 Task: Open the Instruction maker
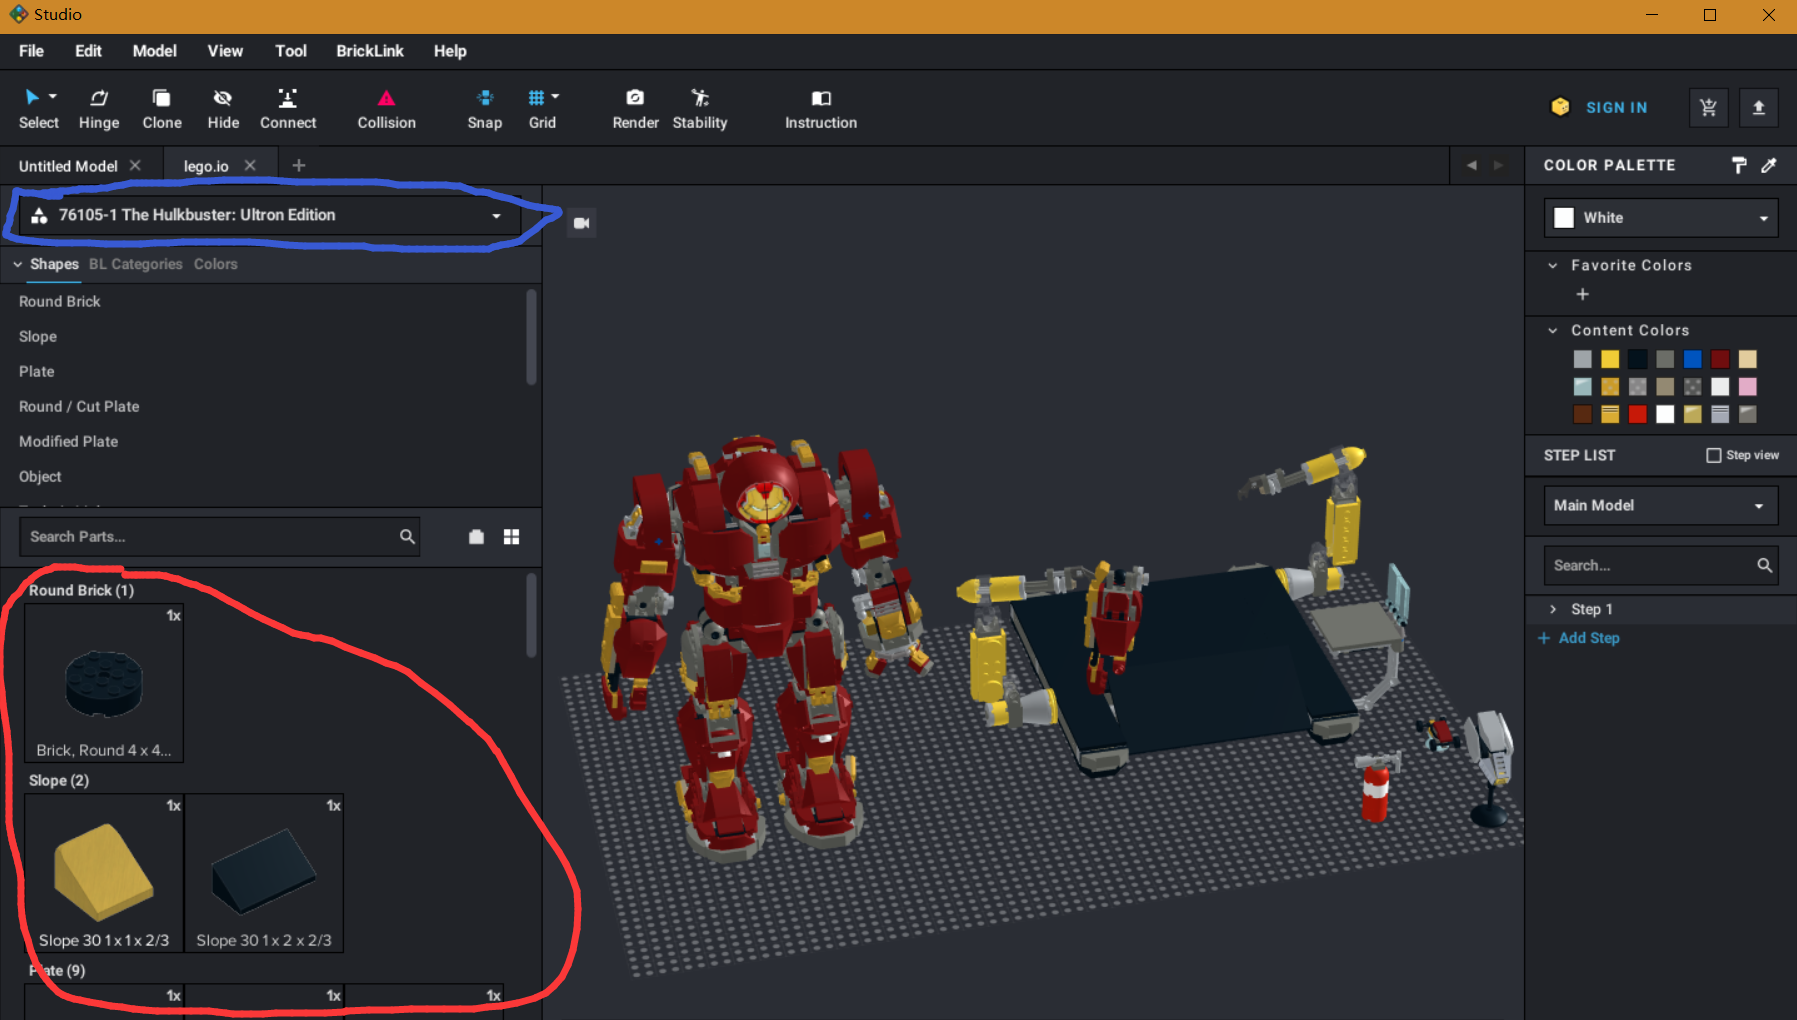coord(821,108)
